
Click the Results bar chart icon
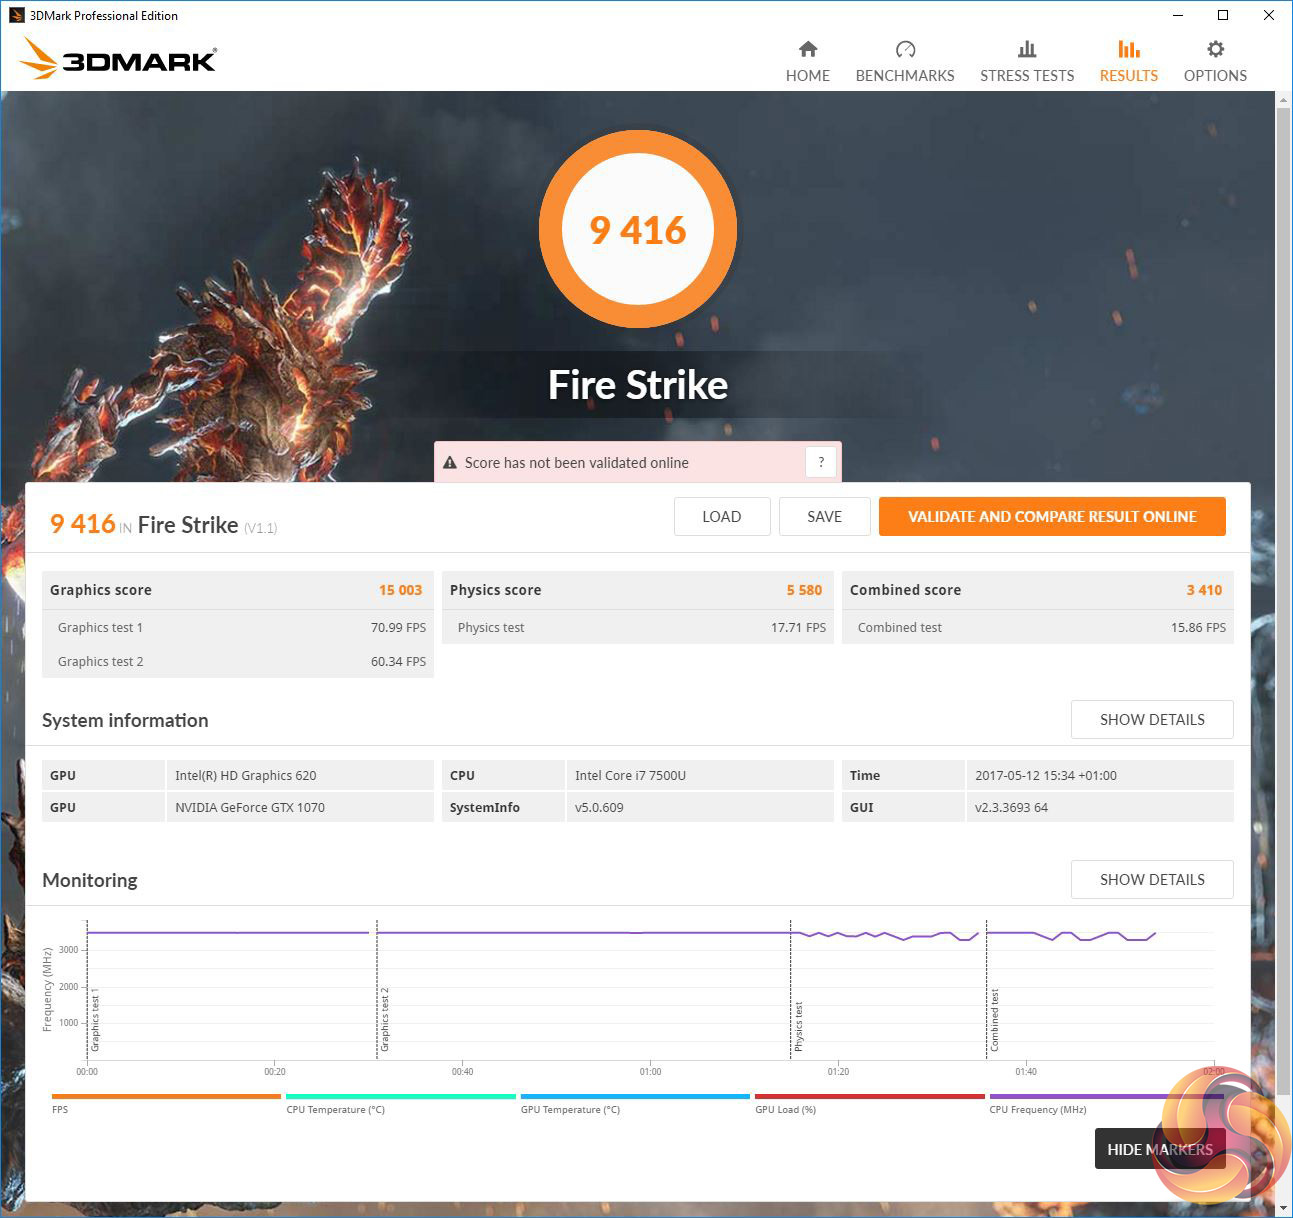click(1129, 49)
